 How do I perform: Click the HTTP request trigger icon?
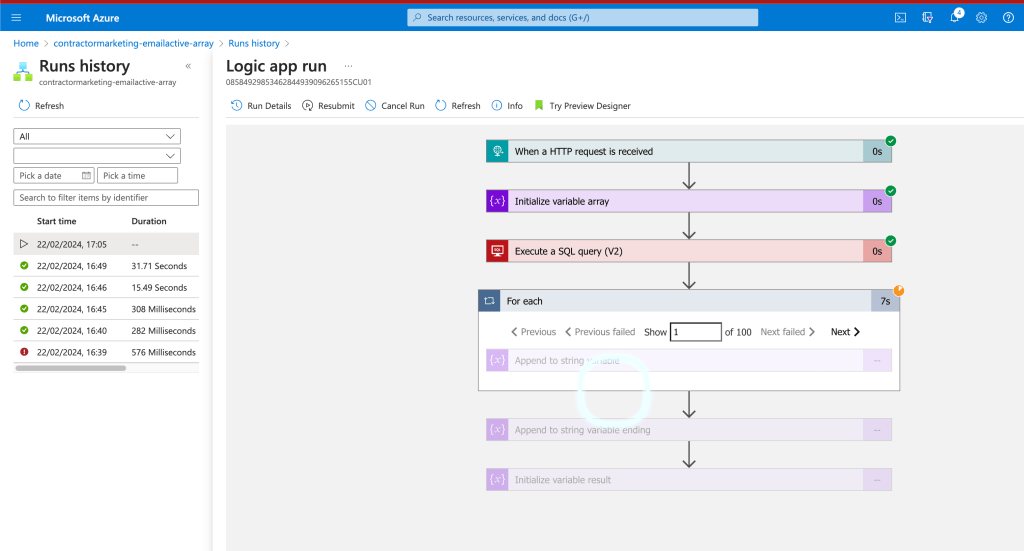coord(498,151)
